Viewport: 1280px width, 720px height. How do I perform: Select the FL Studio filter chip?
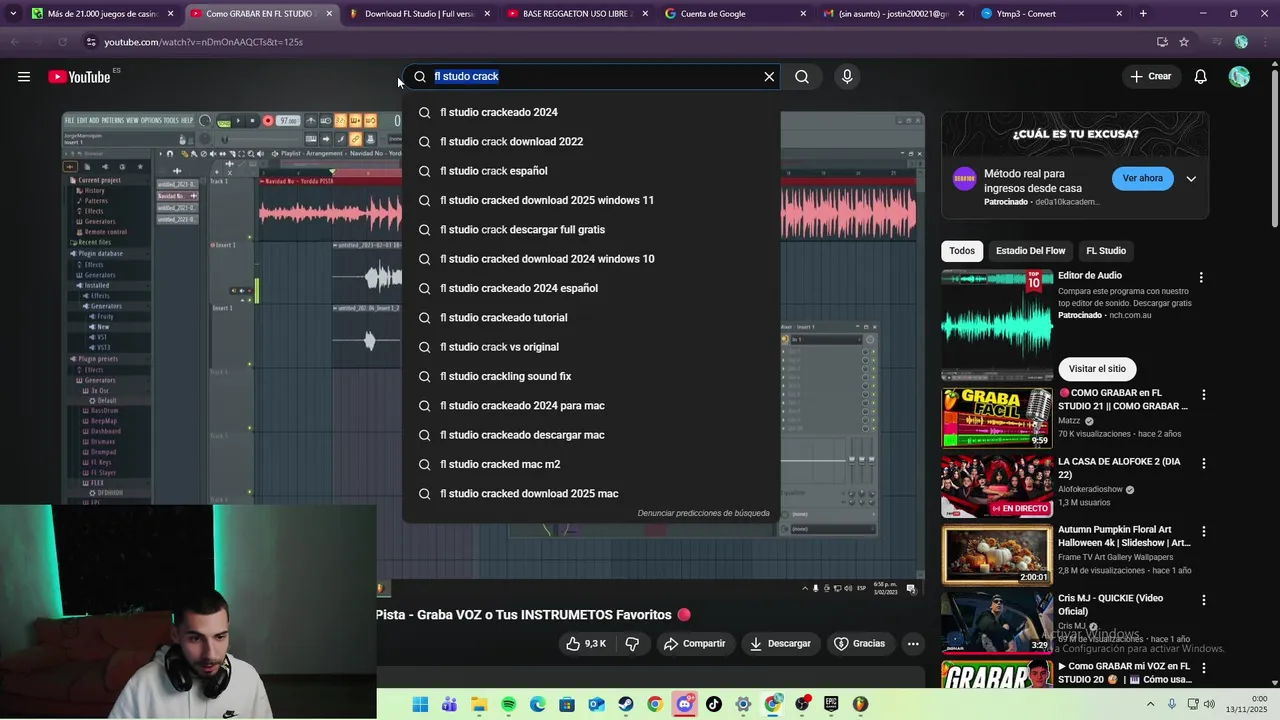[x=1106, y=251]
